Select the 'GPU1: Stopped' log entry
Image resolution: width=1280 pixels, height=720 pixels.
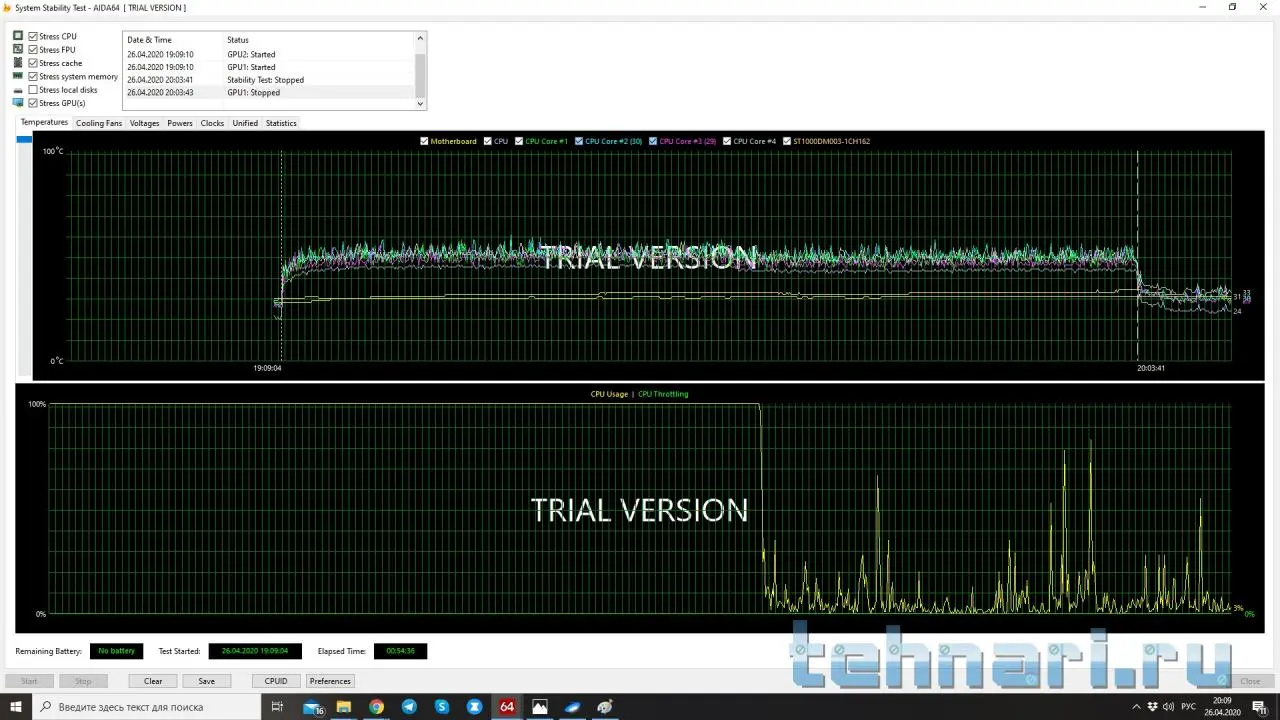pyautogui.click(x=268, y=92)
